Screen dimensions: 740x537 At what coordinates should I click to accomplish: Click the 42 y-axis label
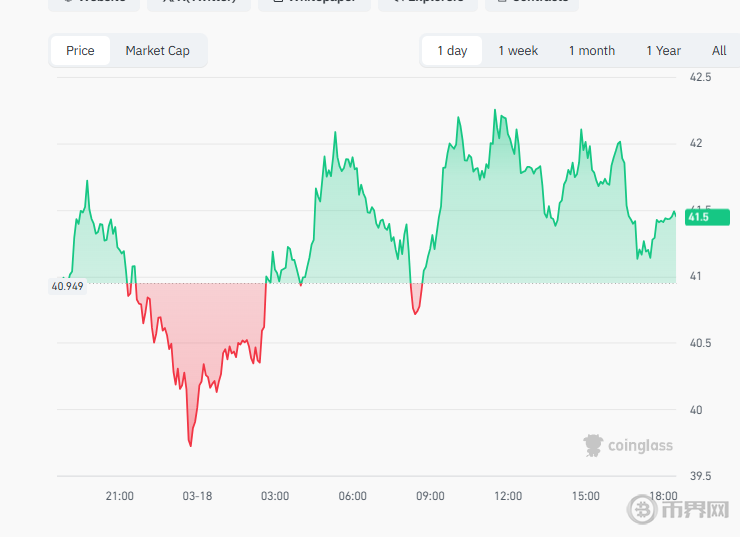(696, 143)
